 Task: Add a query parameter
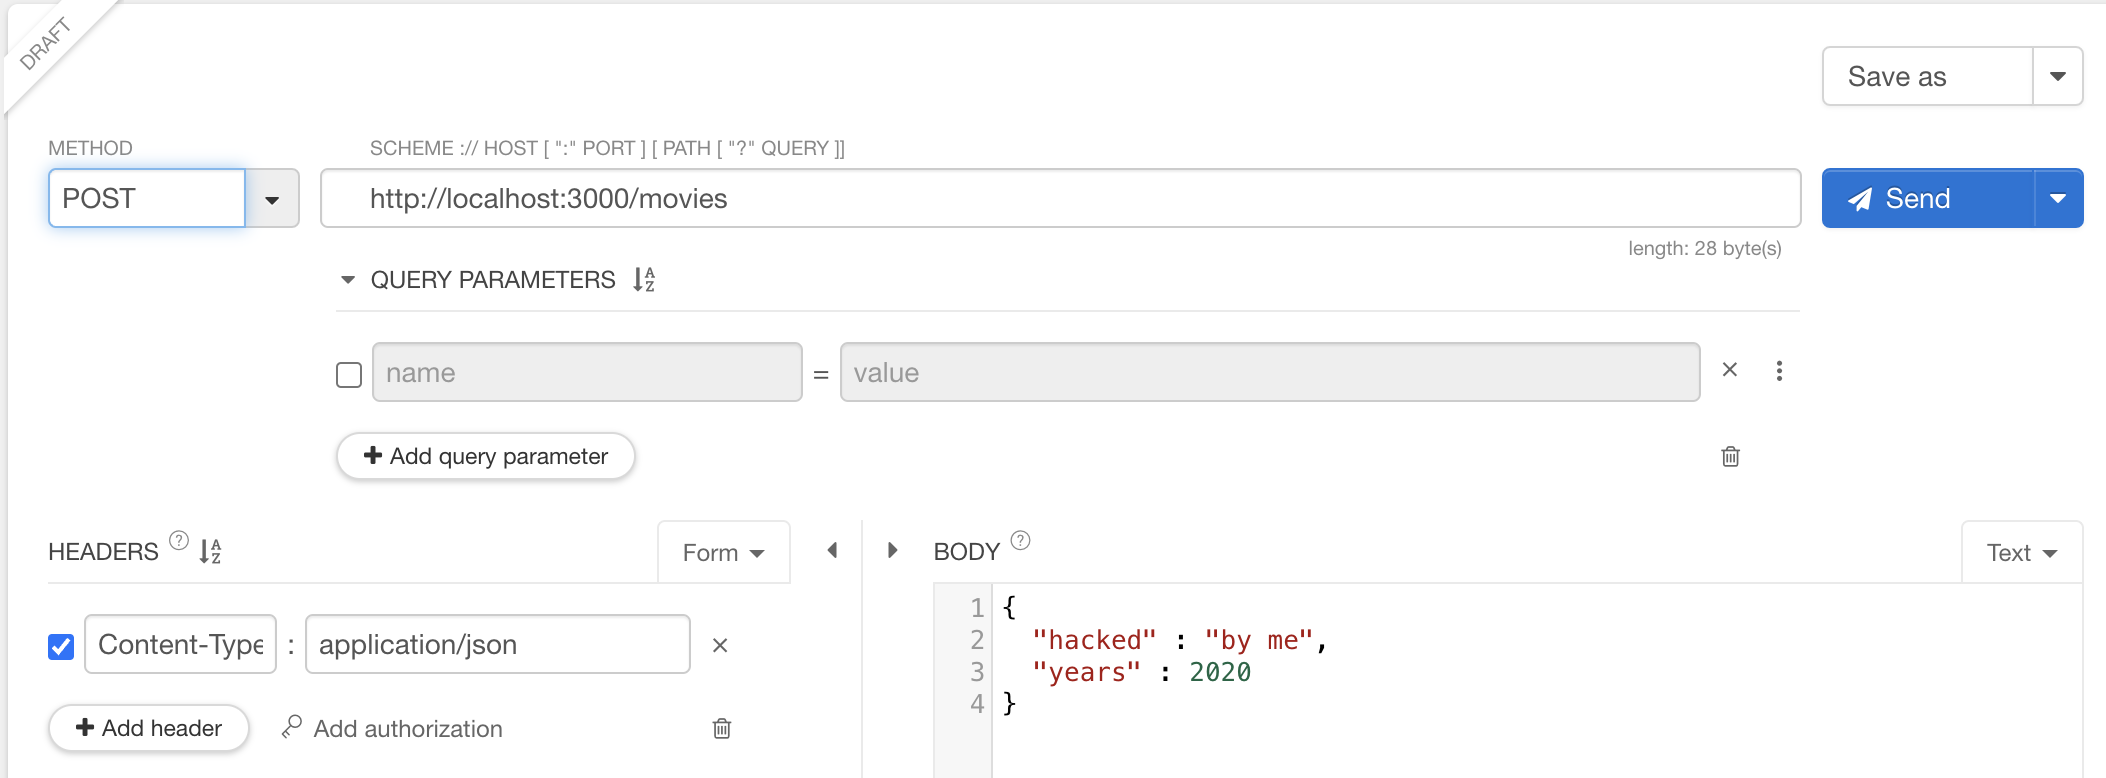(486, 456)
